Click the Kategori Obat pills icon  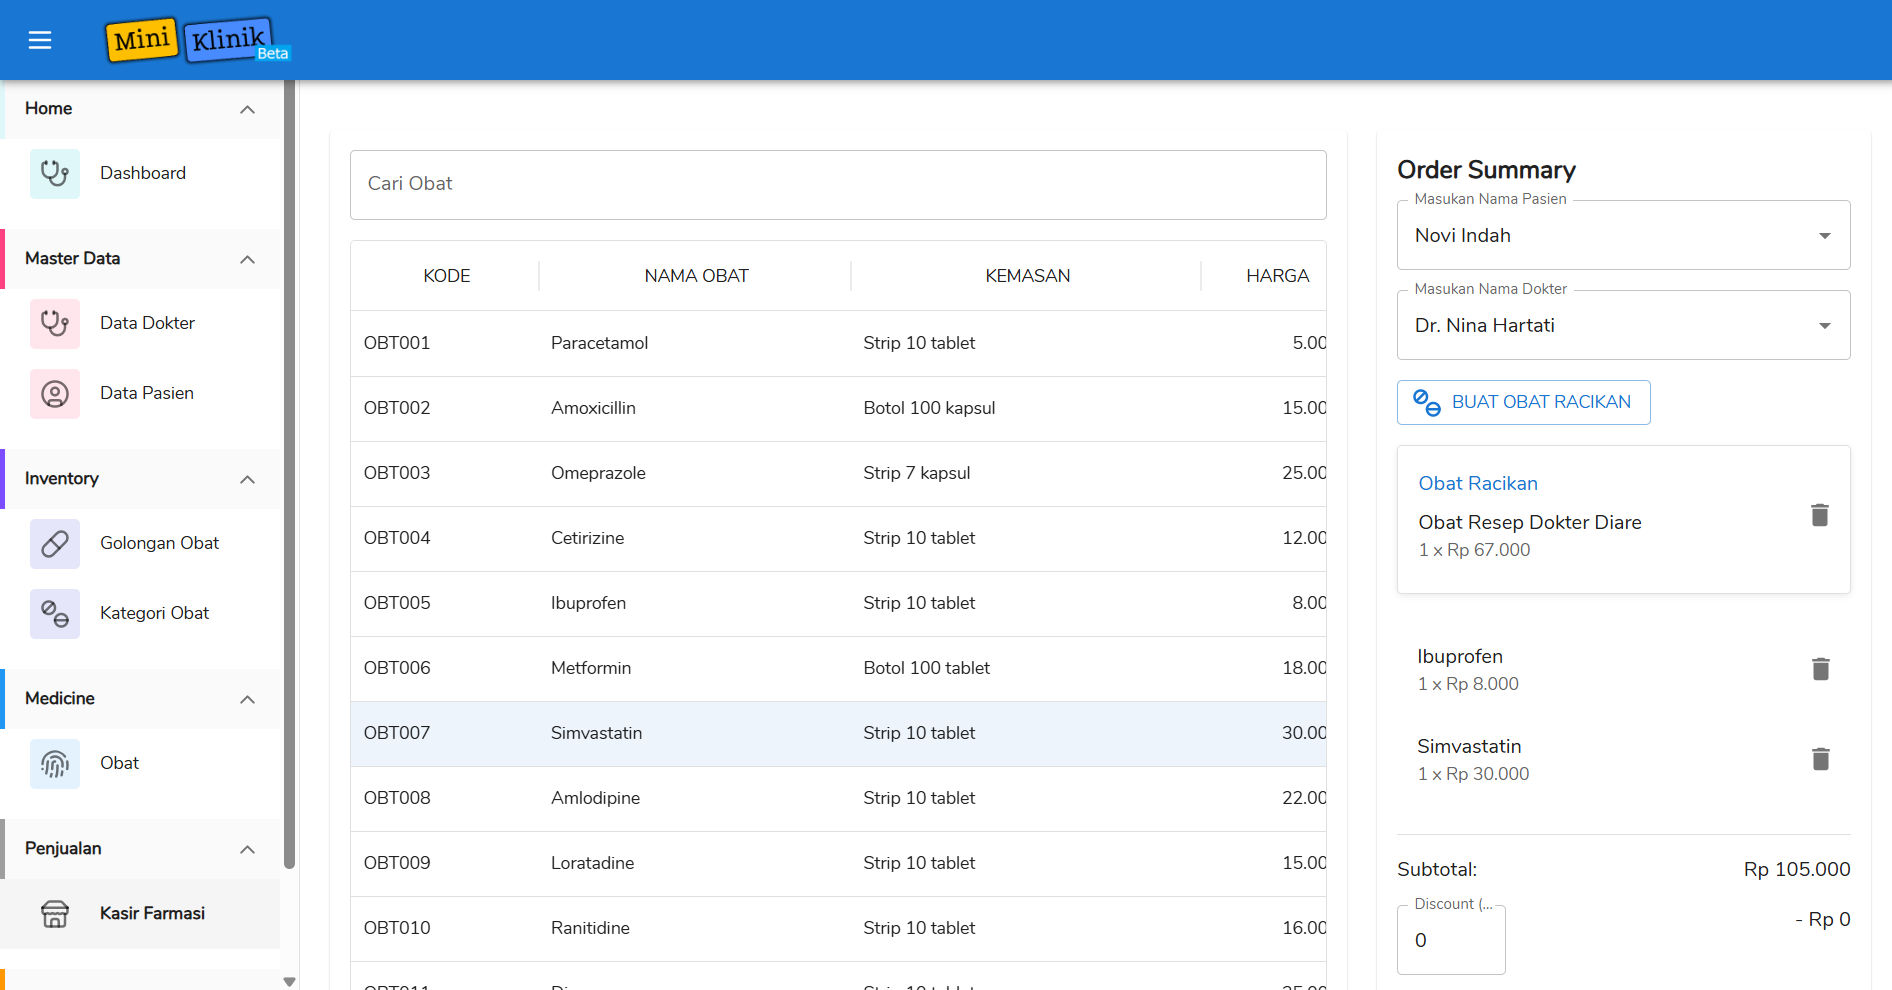(55, 614)
